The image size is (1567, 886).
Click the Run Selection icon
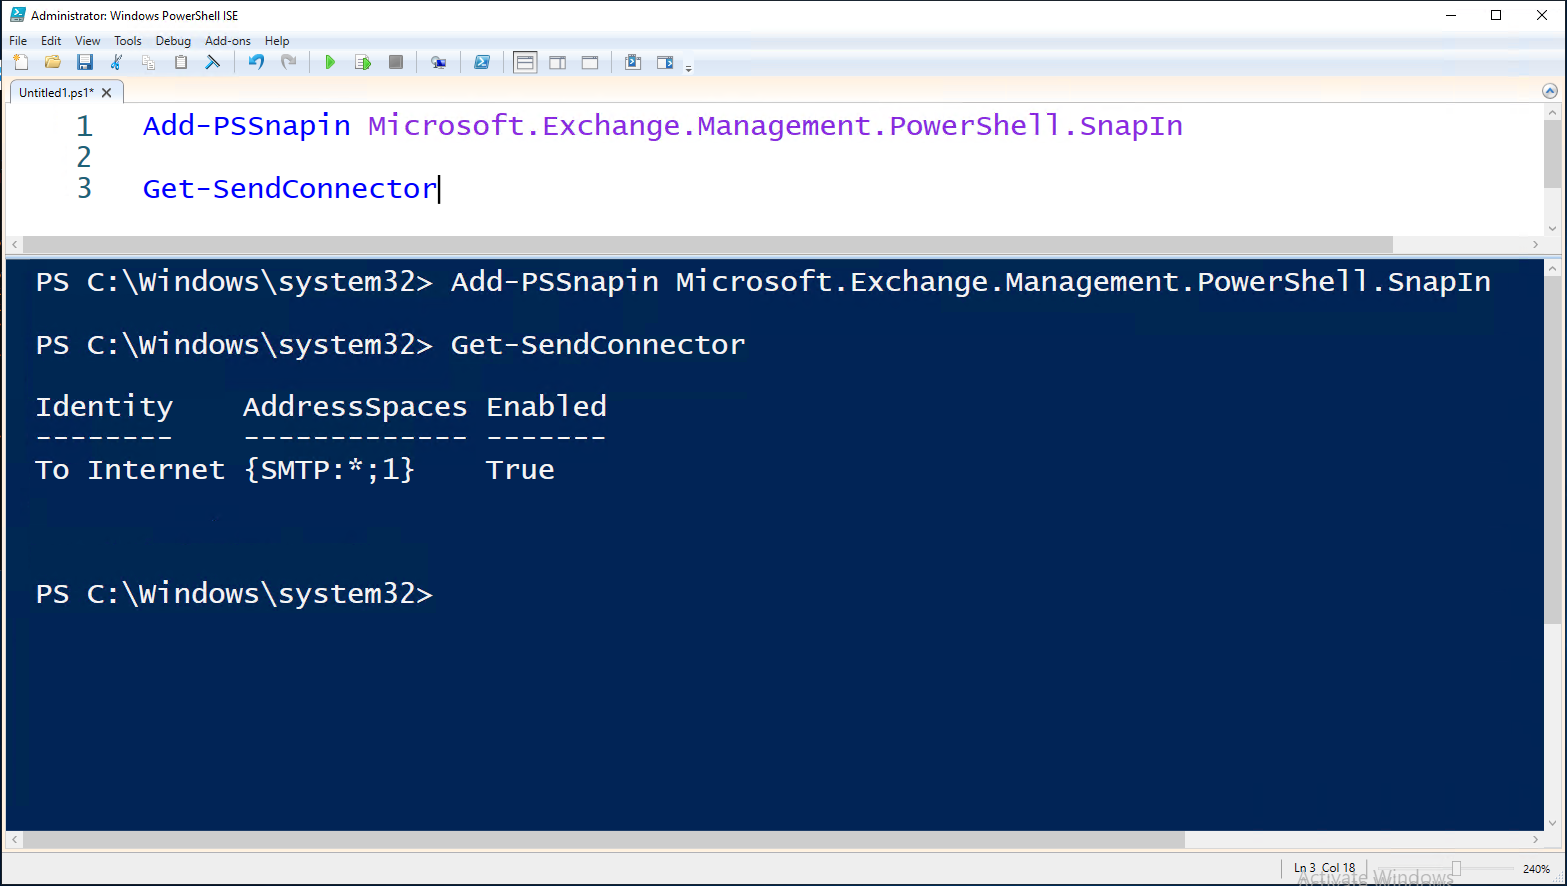pos(363,61)
